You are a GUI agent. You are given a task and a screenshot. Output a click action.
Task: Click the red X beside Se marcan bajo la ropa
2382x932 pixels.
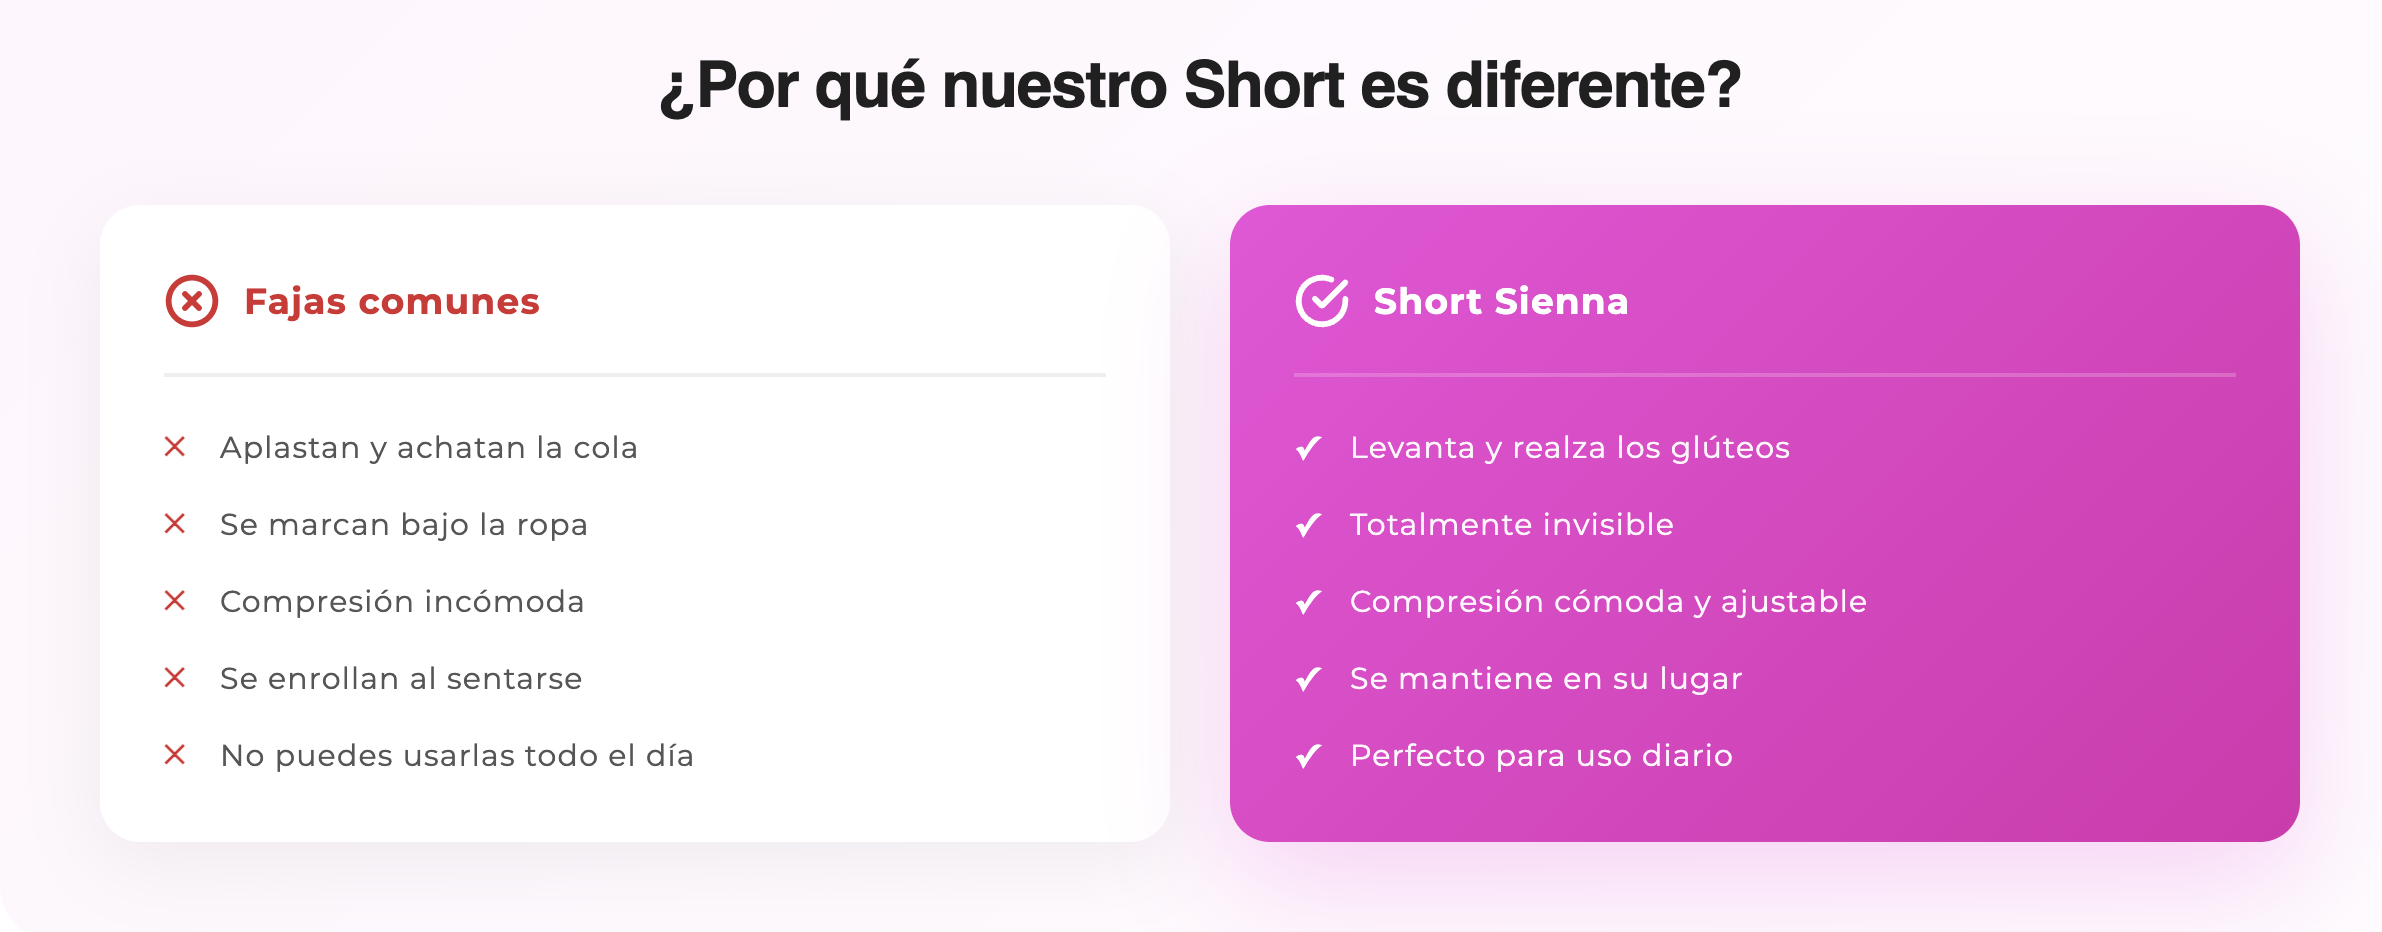175,524
